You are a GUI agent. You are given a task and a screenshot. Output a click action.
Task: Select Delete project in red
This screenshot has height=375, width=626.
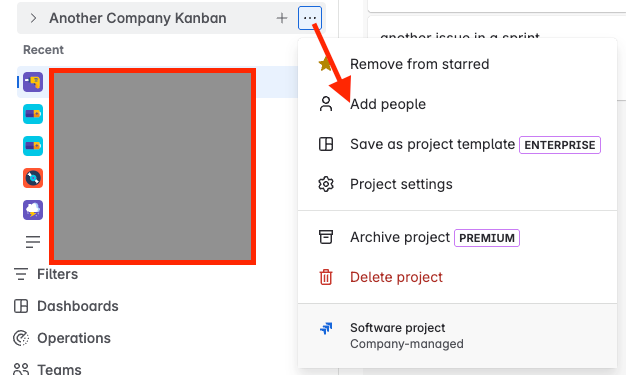tap(396, 277)
